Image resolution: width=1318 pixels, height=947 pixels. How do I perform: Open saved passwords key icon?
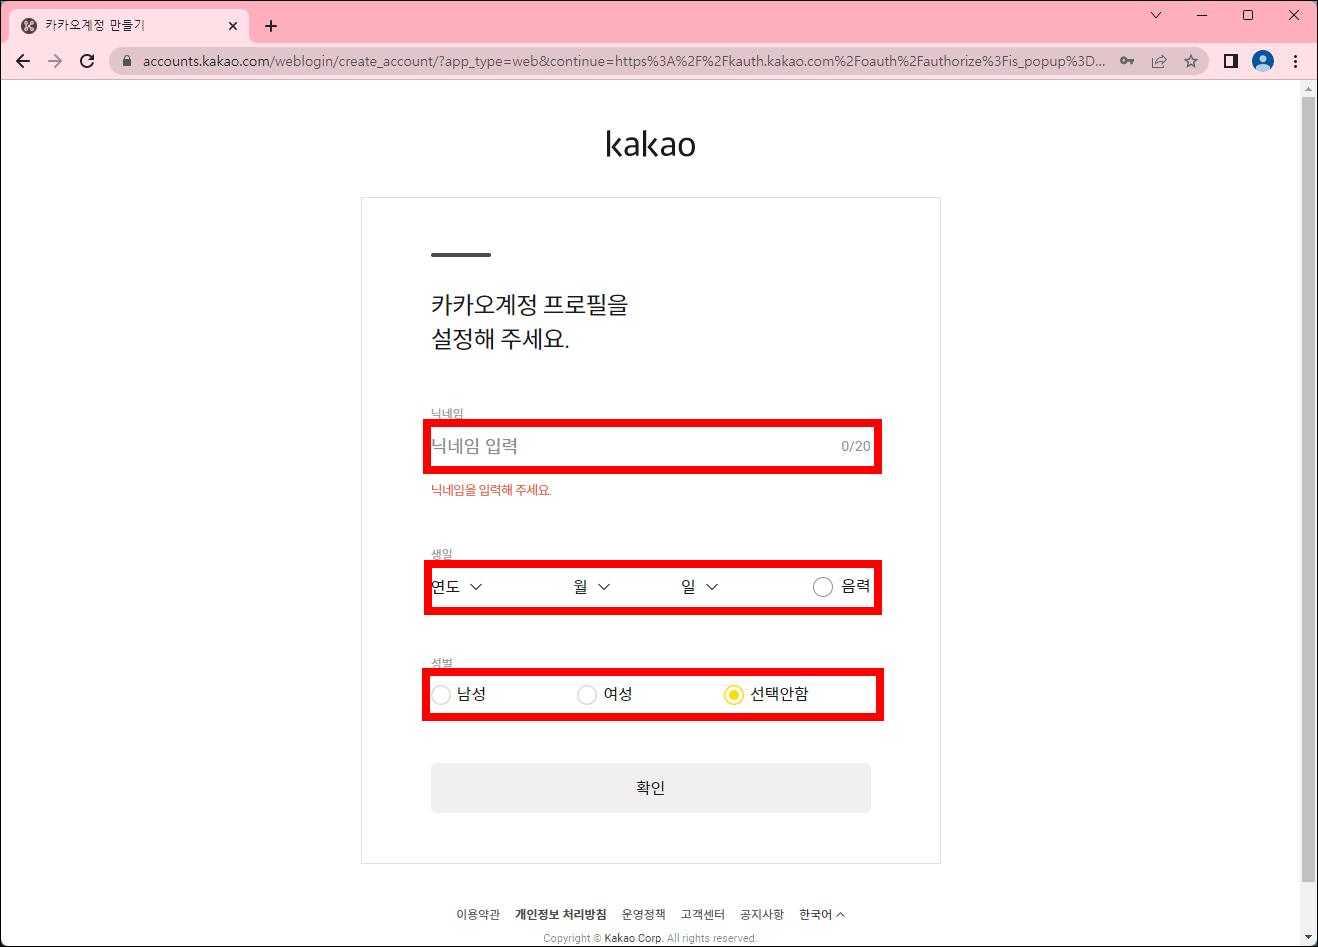coord(1127,61)
